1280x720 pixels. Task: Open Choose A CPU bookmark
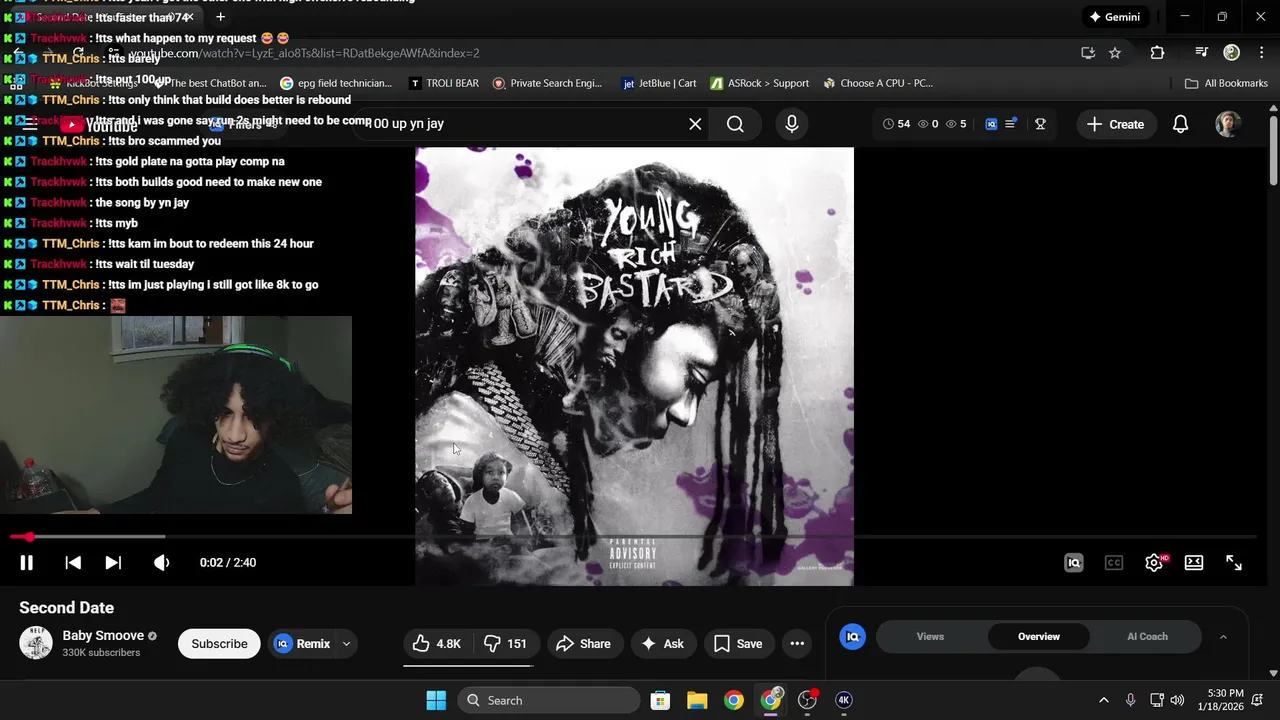click(878, 83)
